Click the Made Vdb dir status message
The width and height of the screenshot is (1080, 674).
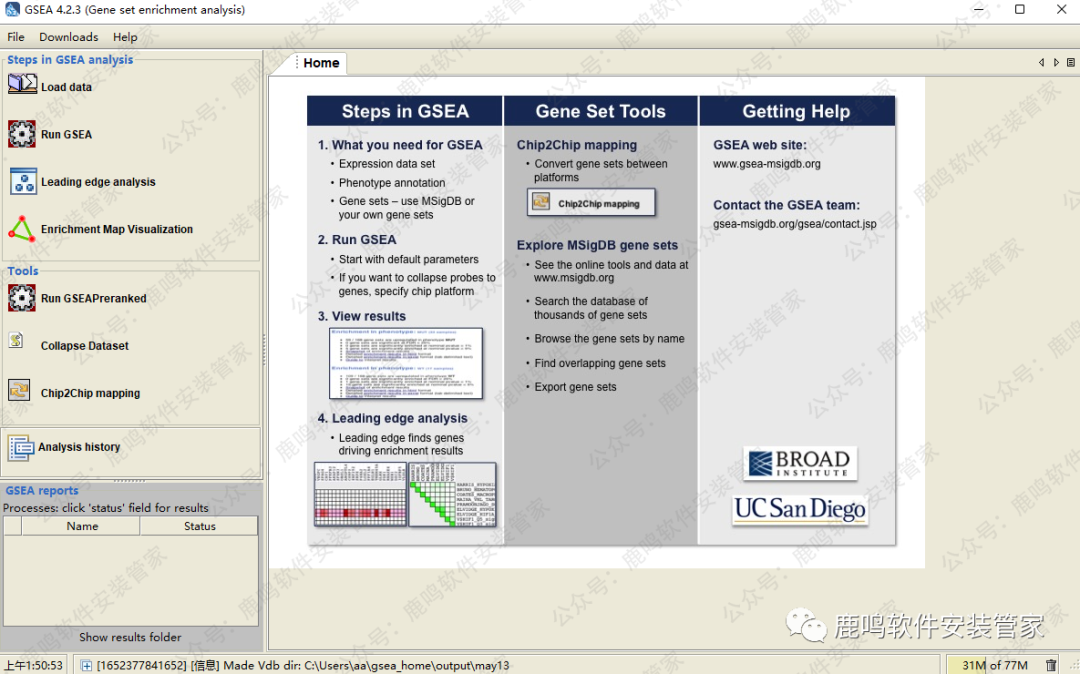302,666
